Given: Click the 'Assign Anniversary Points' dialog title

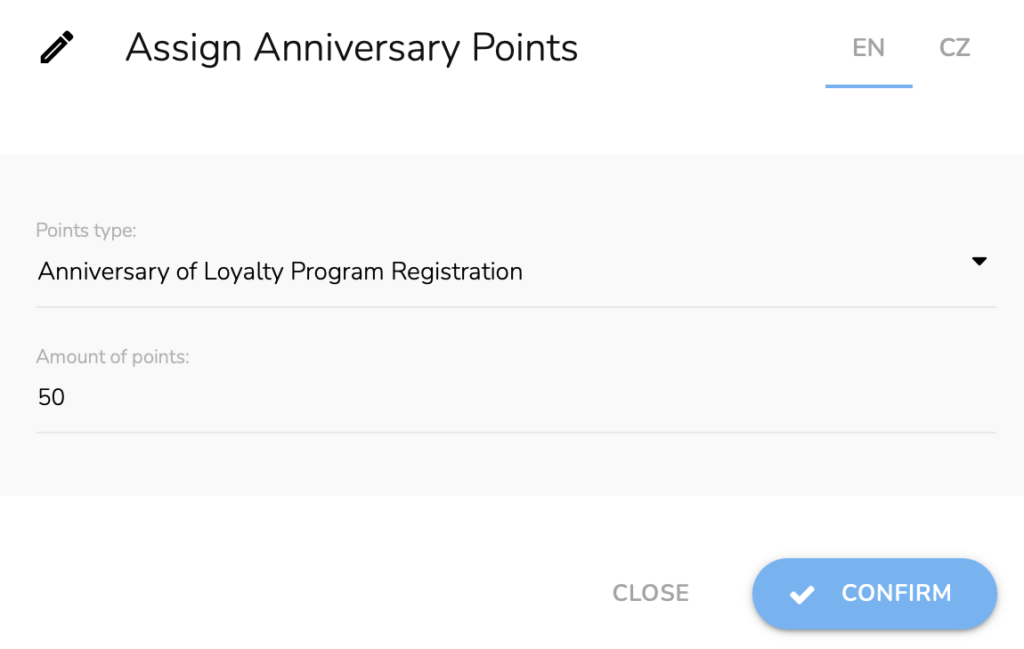Looking at the screenshot, I should tap(351, 48).
